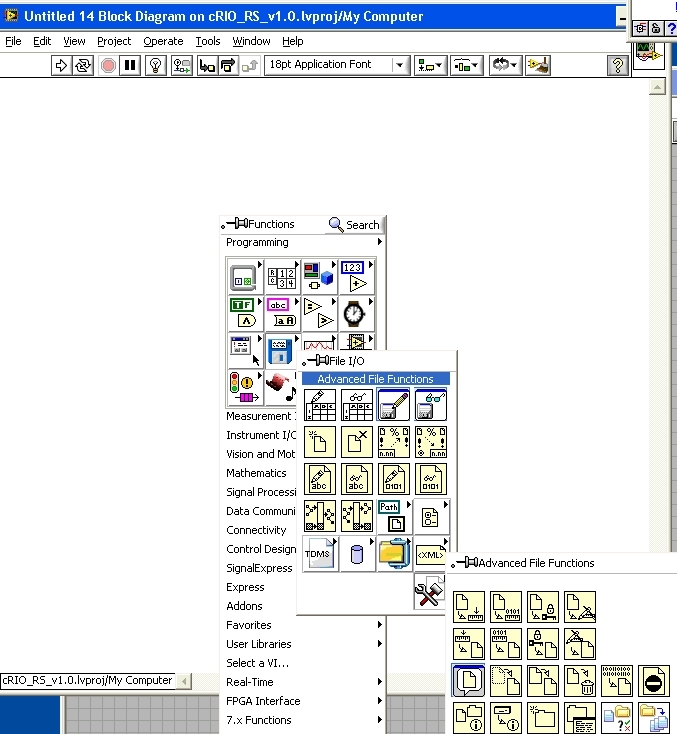
Task: Select the Express category
Action: pyautogui.click(x=245, y=587)
